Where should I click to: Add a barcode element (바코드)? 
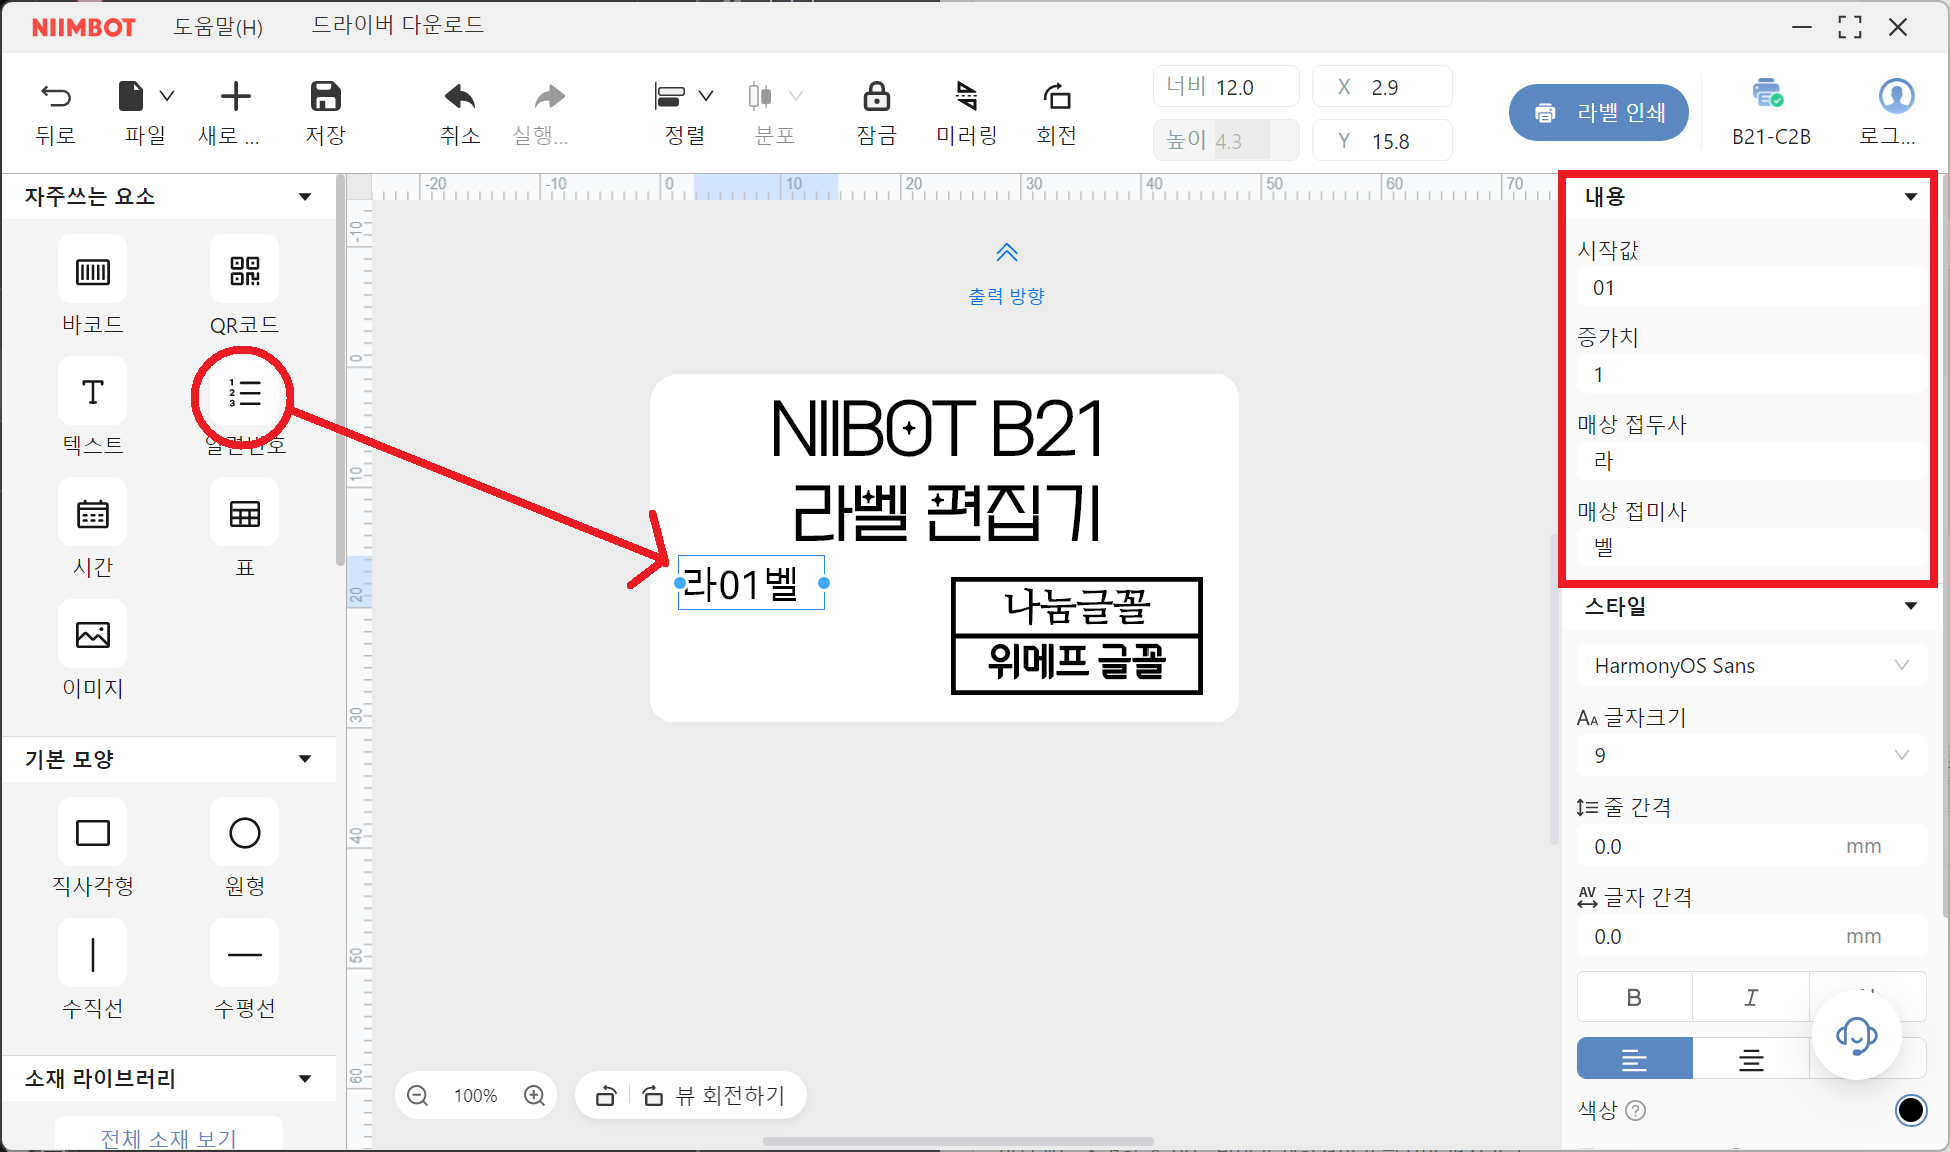[93, 270]
